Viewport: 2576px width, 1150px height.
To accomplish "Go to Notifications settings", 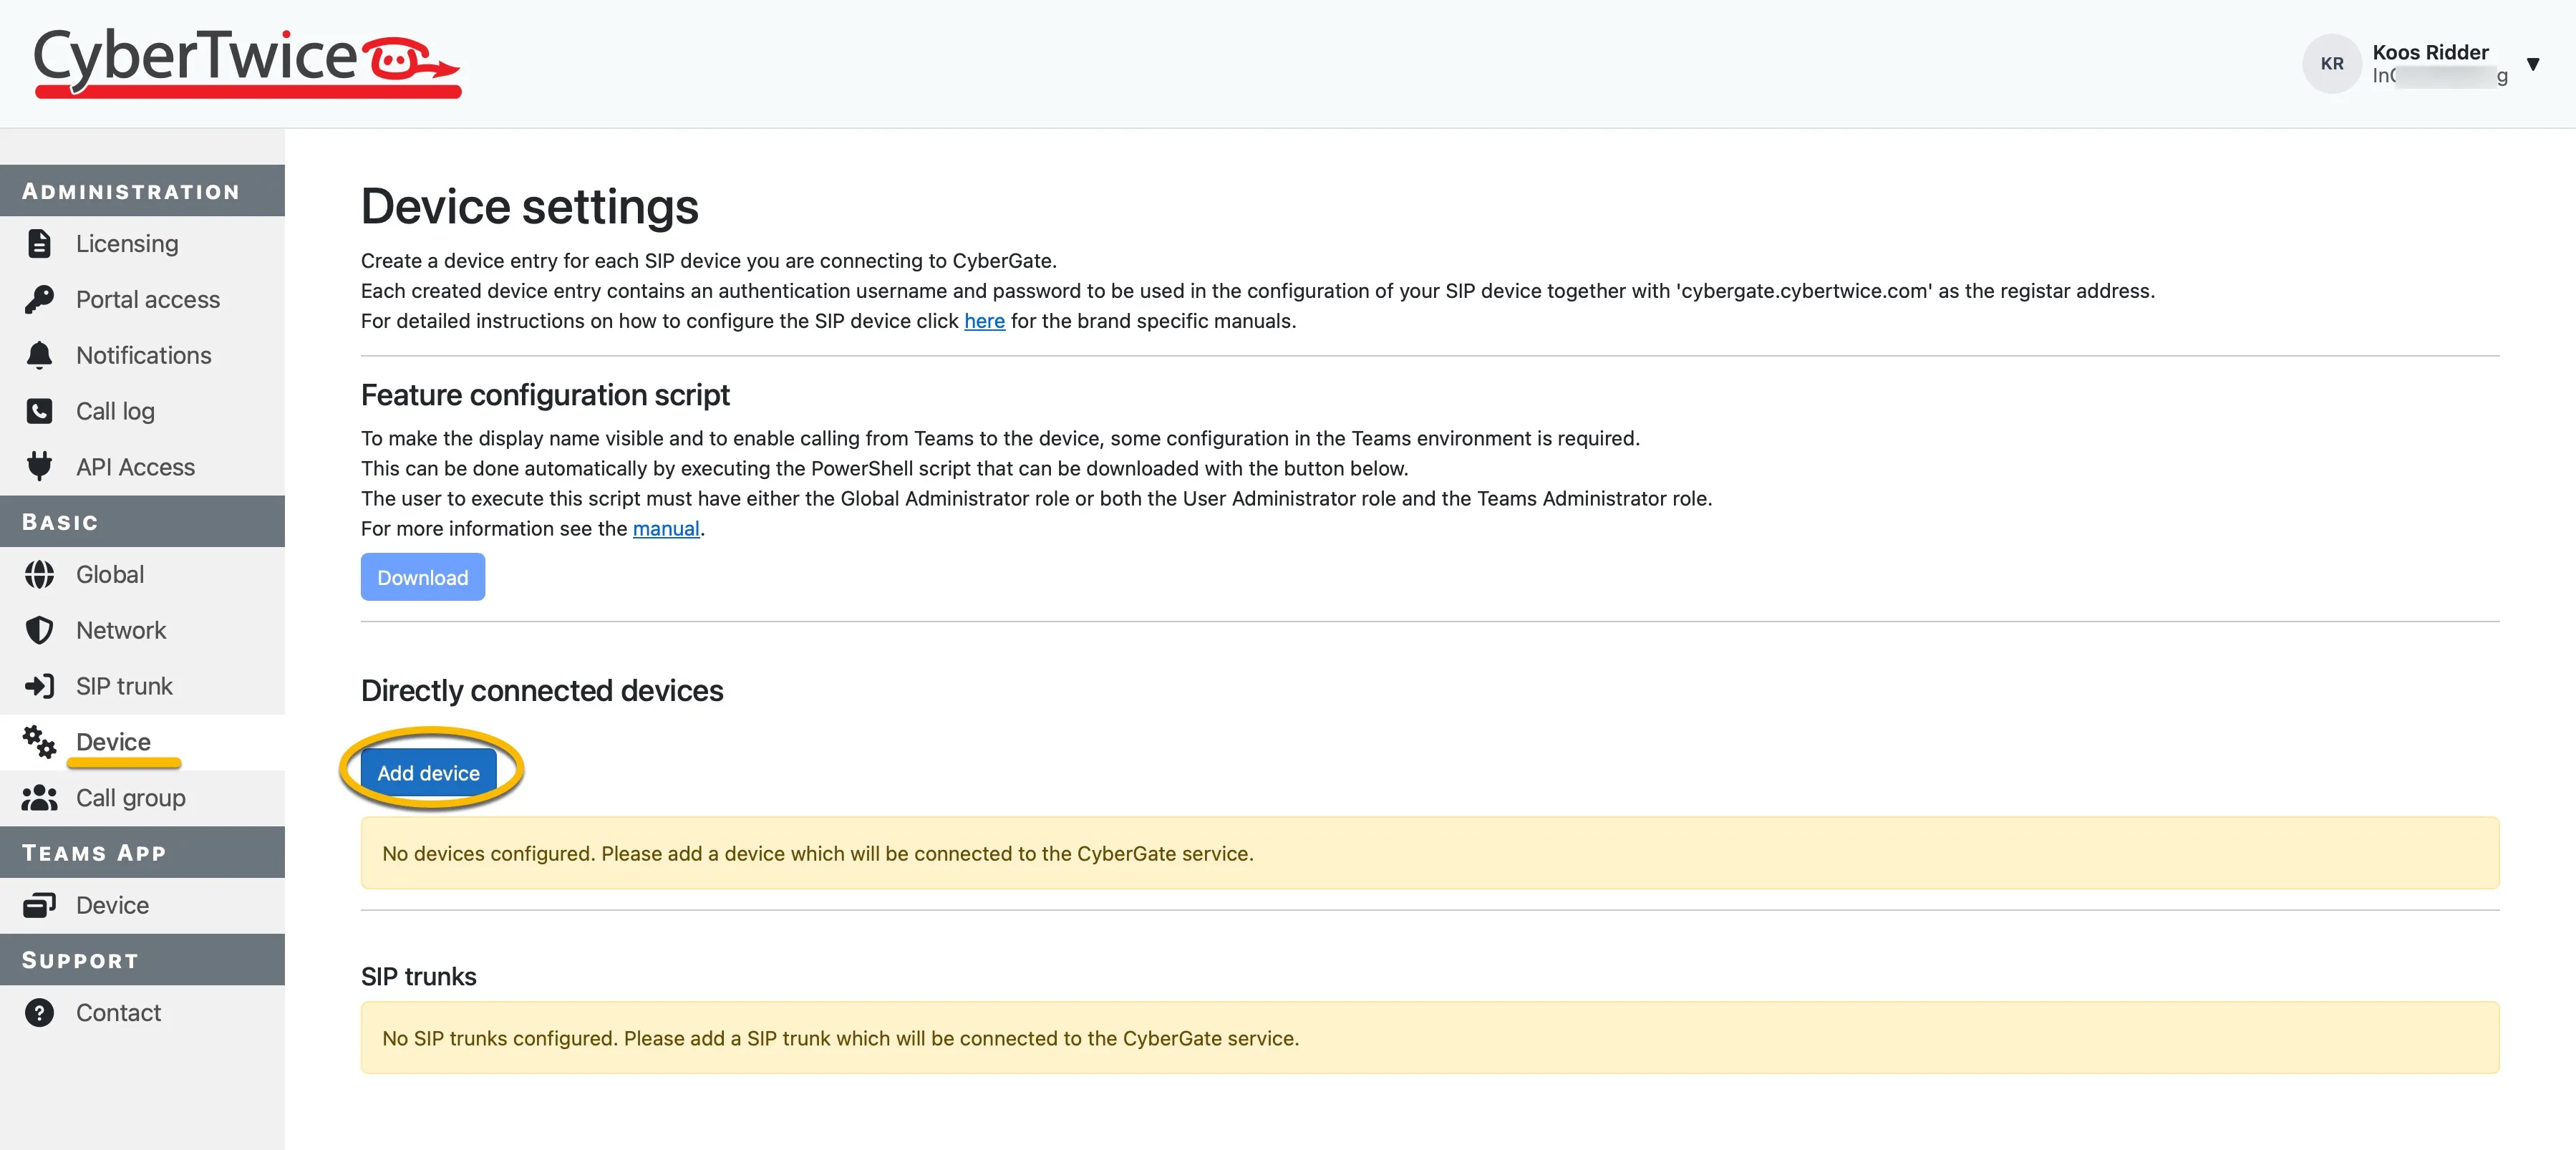I will 142,355.
